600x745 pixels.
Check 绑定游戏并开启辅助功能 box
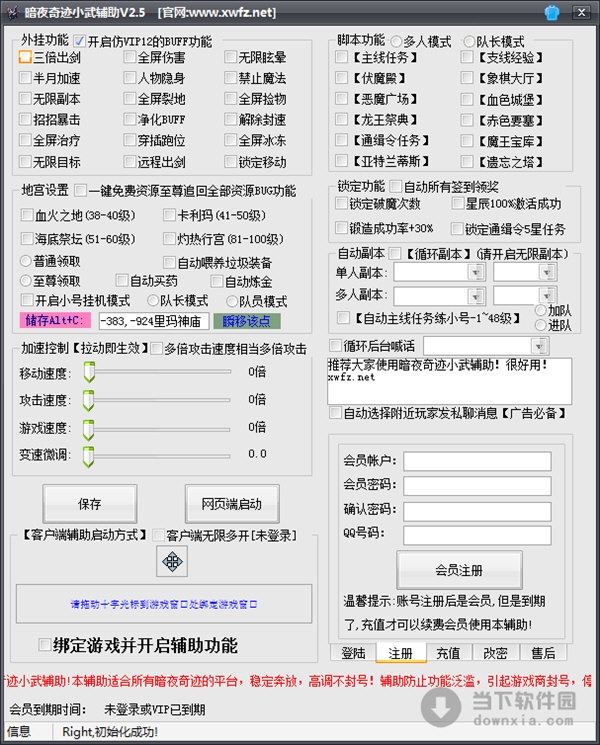44,645
